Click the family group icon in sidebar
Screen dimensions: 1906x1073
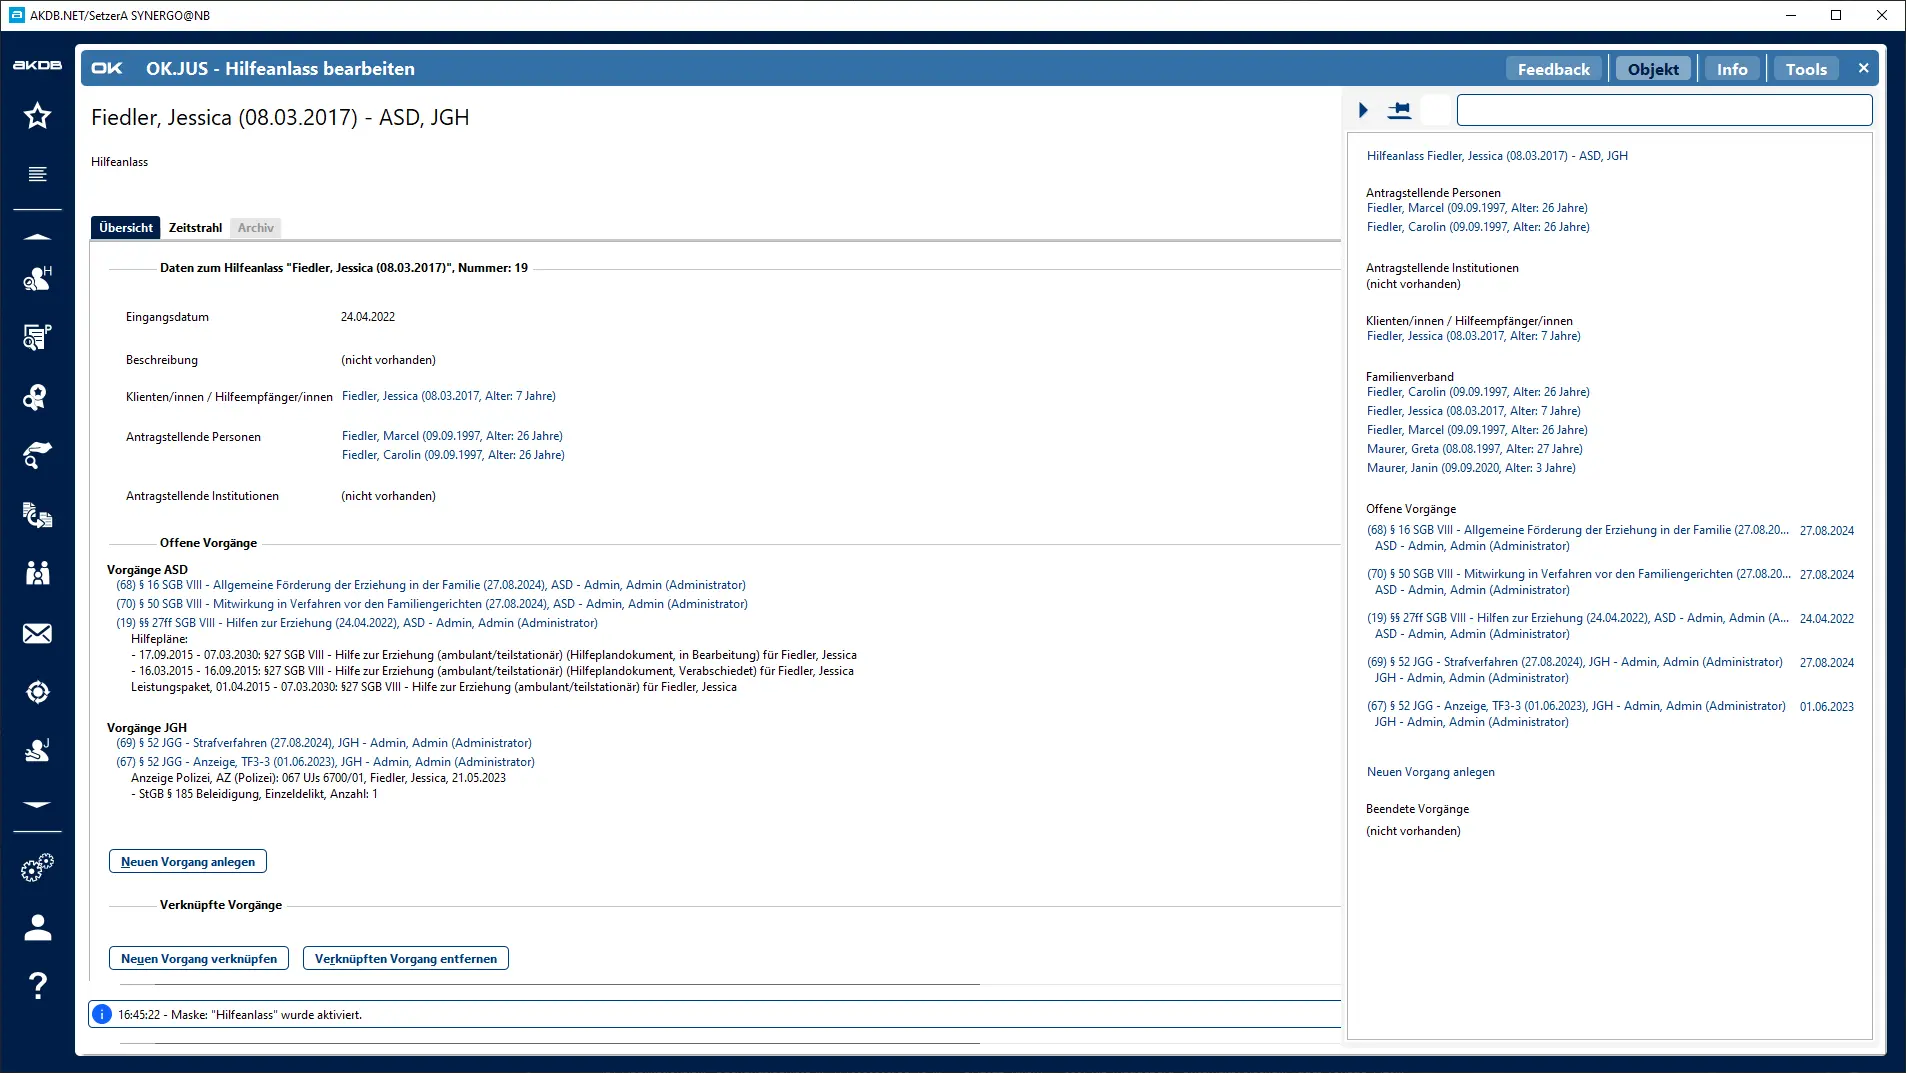37,573
